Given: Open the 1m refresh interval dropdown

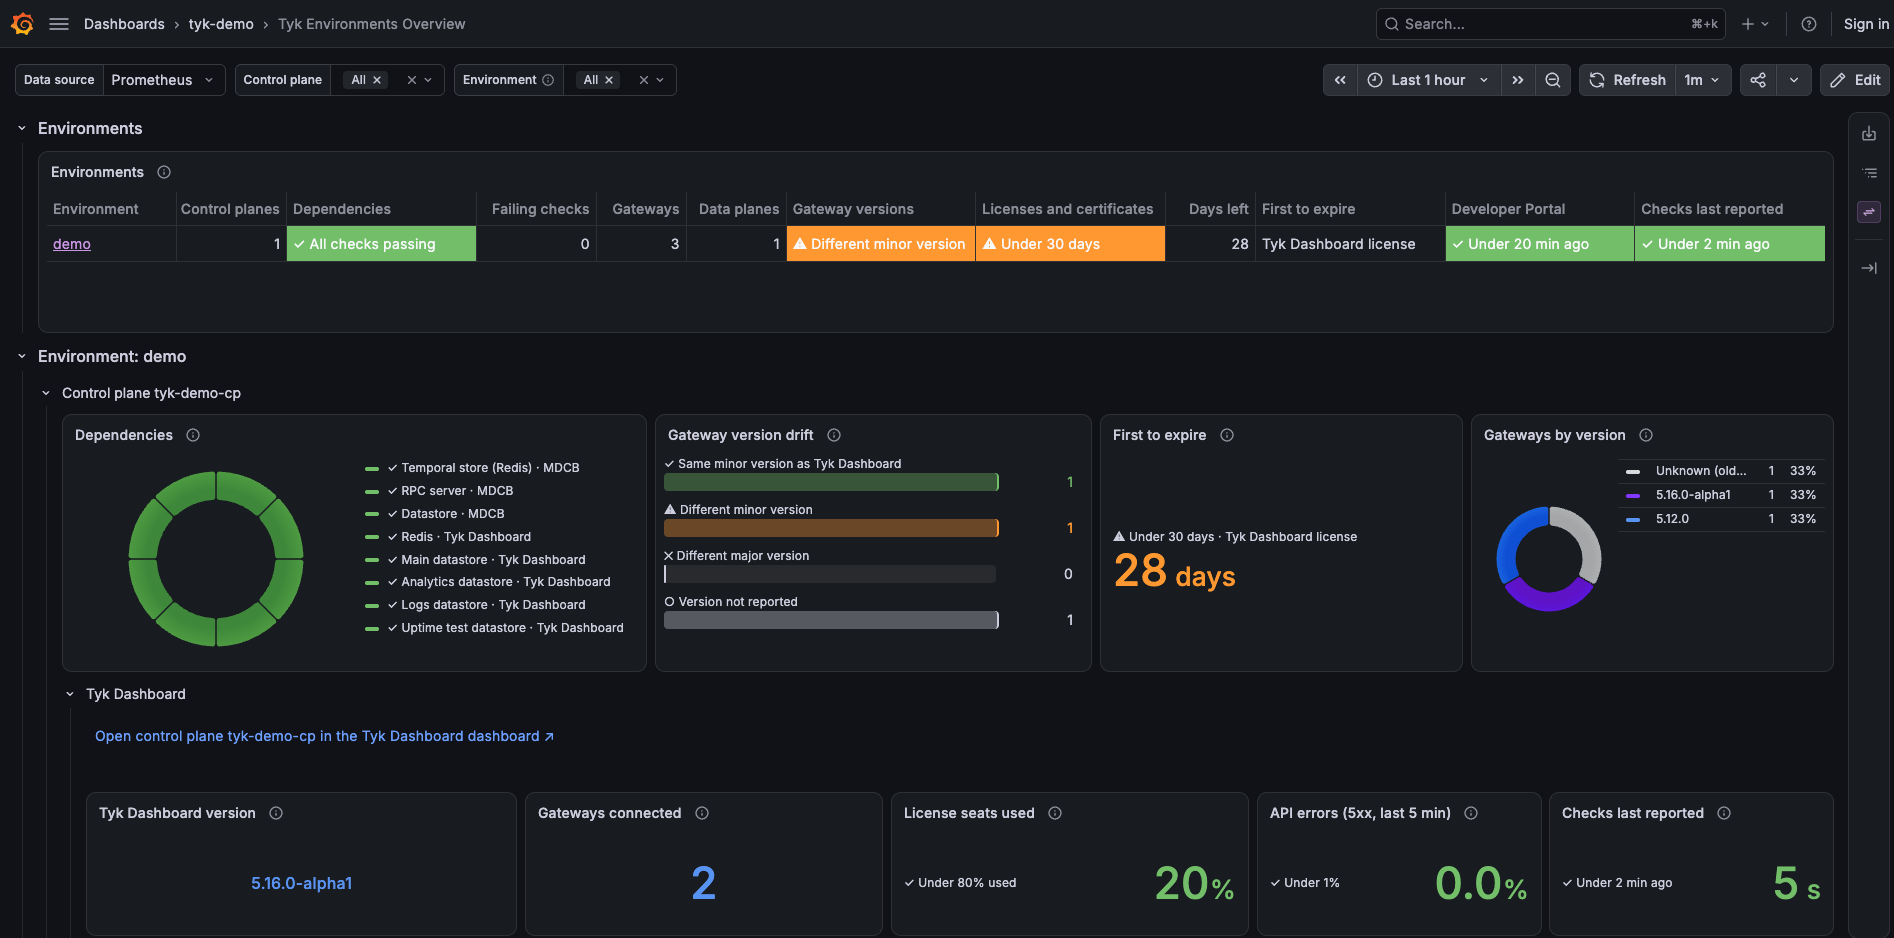Looking at the screenshot, I should 1702,80.
